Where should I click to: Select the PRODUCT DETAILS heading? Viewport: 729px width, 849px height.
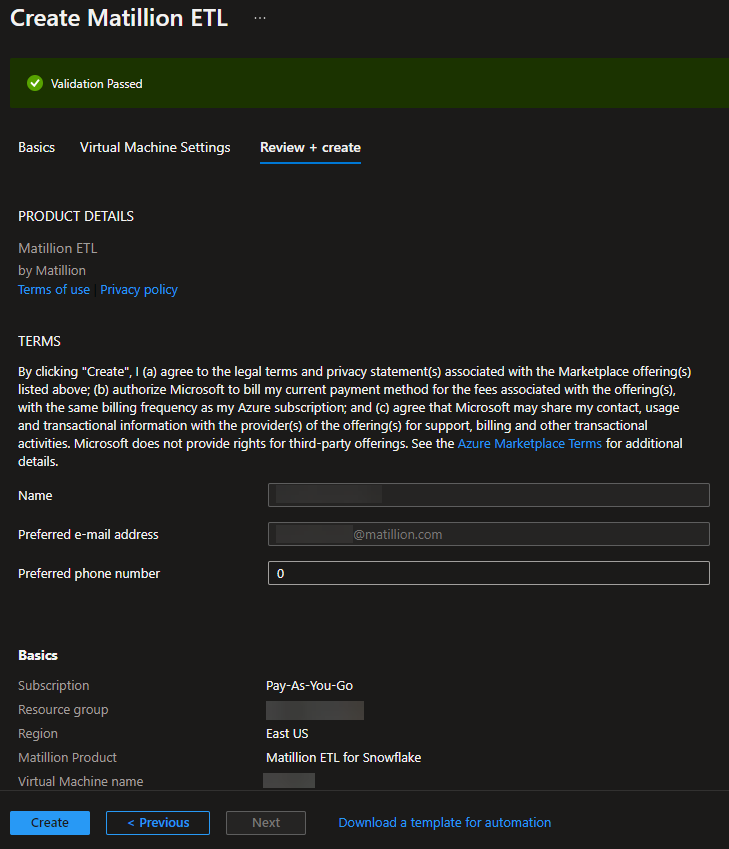[x=76, y=216]
